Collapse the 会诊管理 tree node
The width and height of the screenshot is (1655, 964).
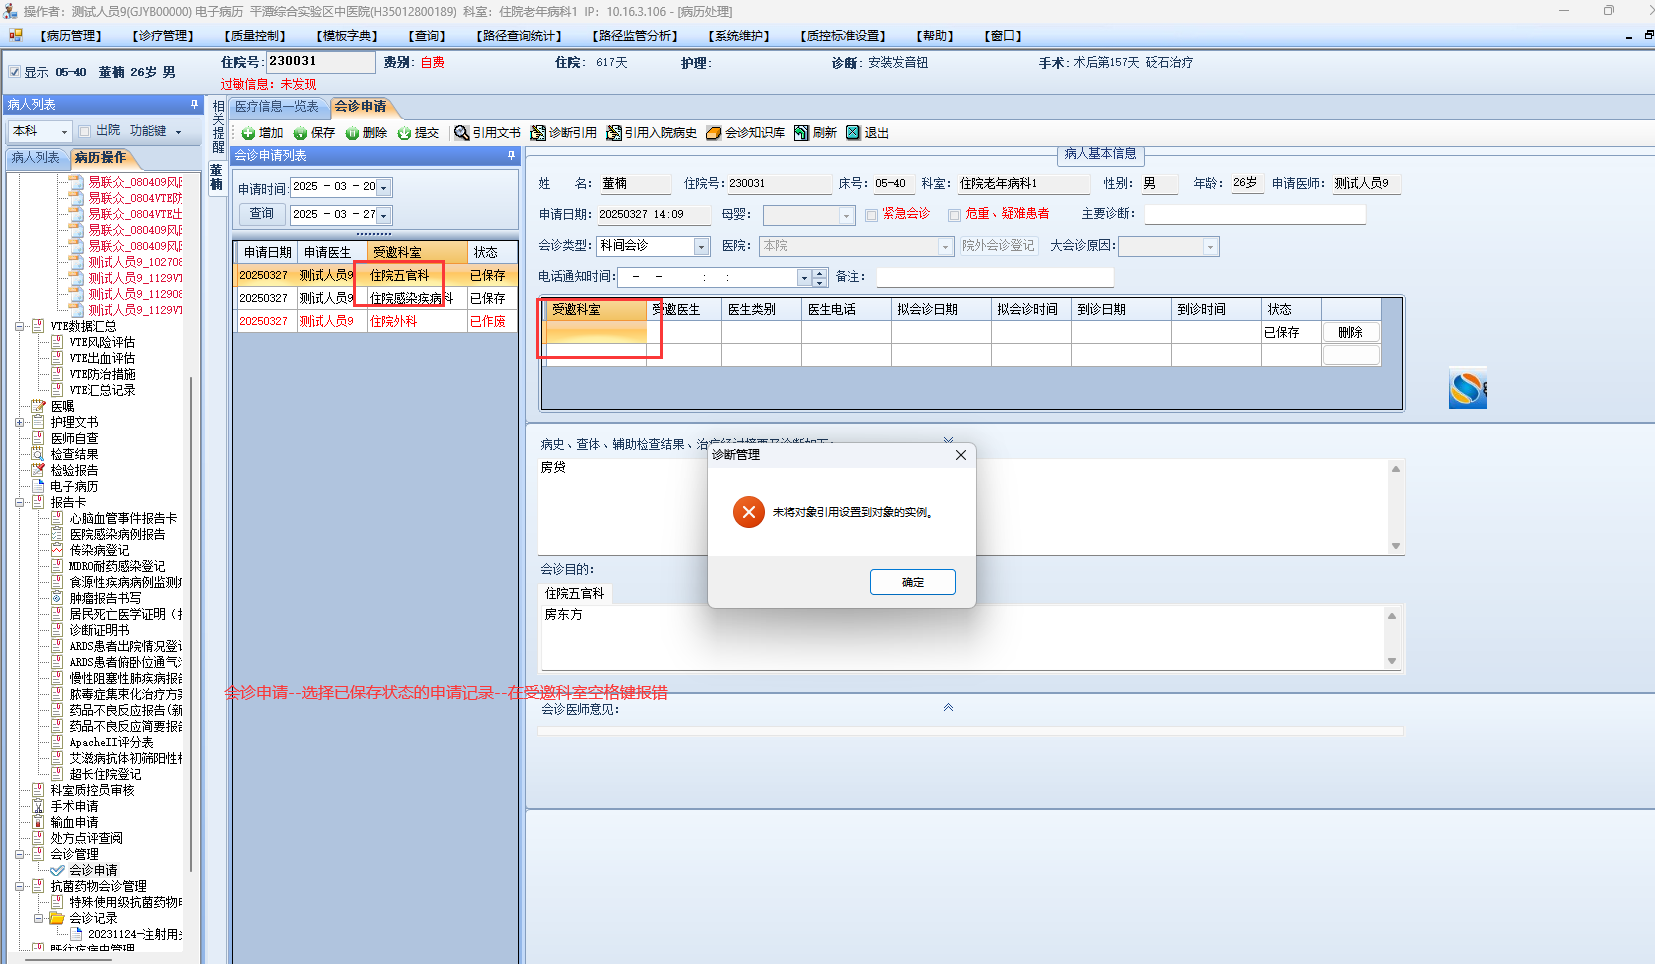coord(20,854)
